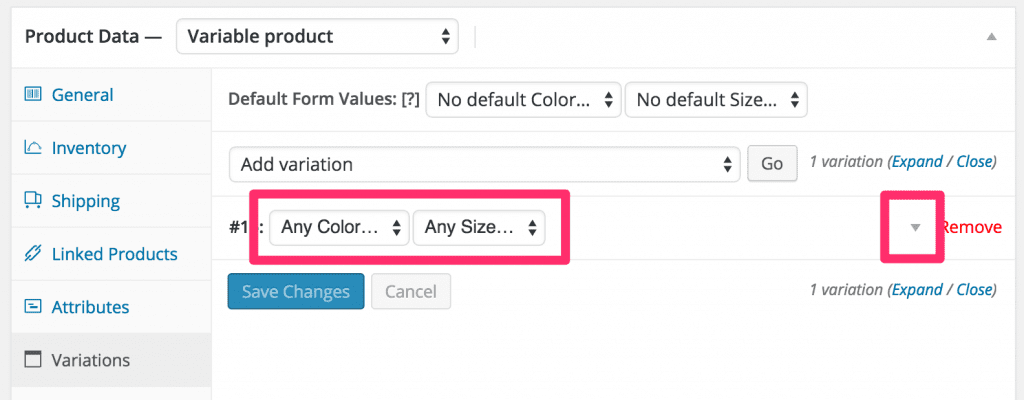Image resolution: width=1024 pixels, height=400 pixels.
Task: Collapse the Product Data panel with the triangle icon
Action: click(x=991, y=37)
